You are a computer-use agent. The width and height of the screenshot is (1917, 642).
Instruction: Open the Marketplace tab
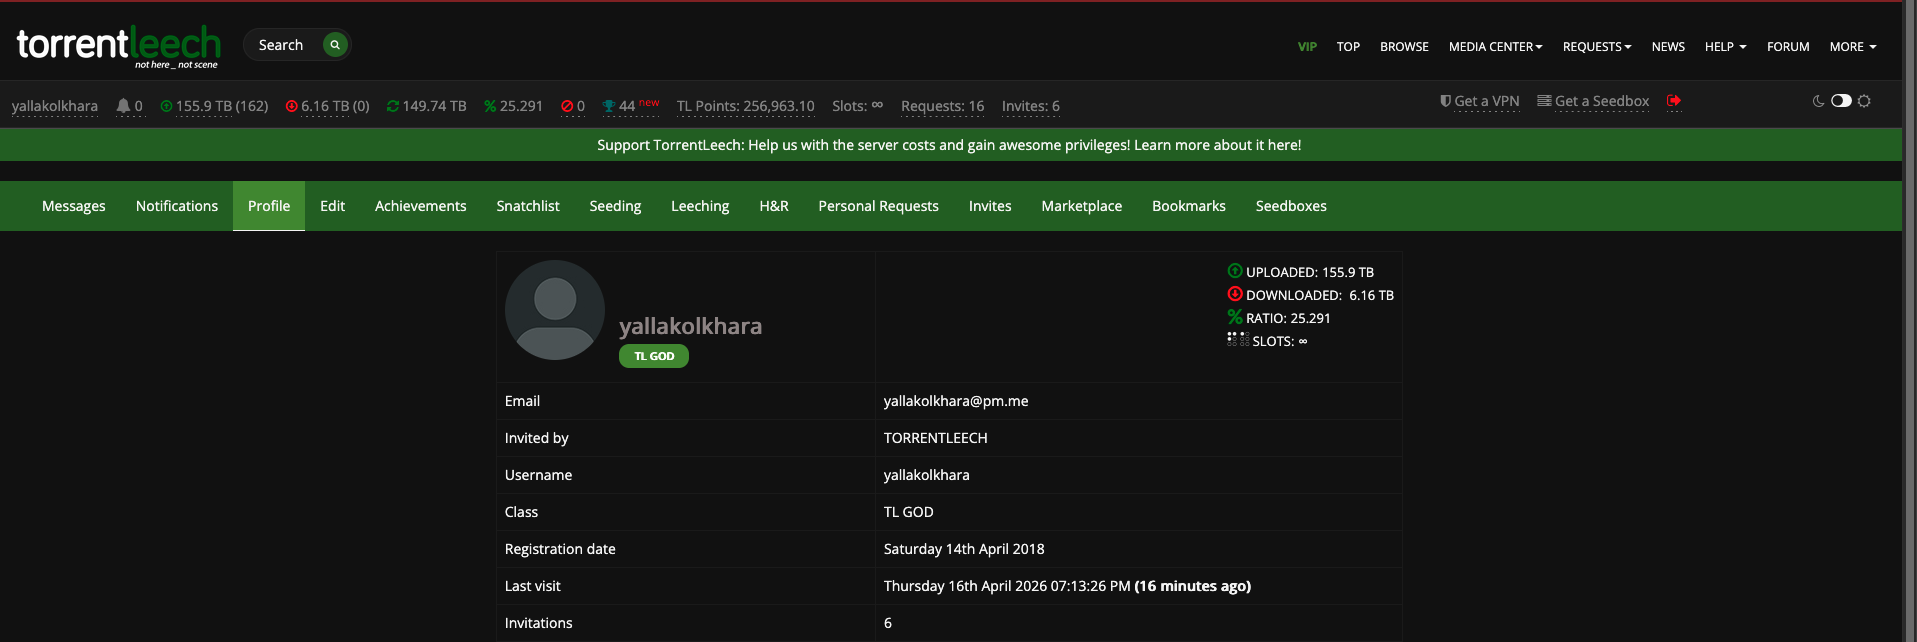point(1082,206)
